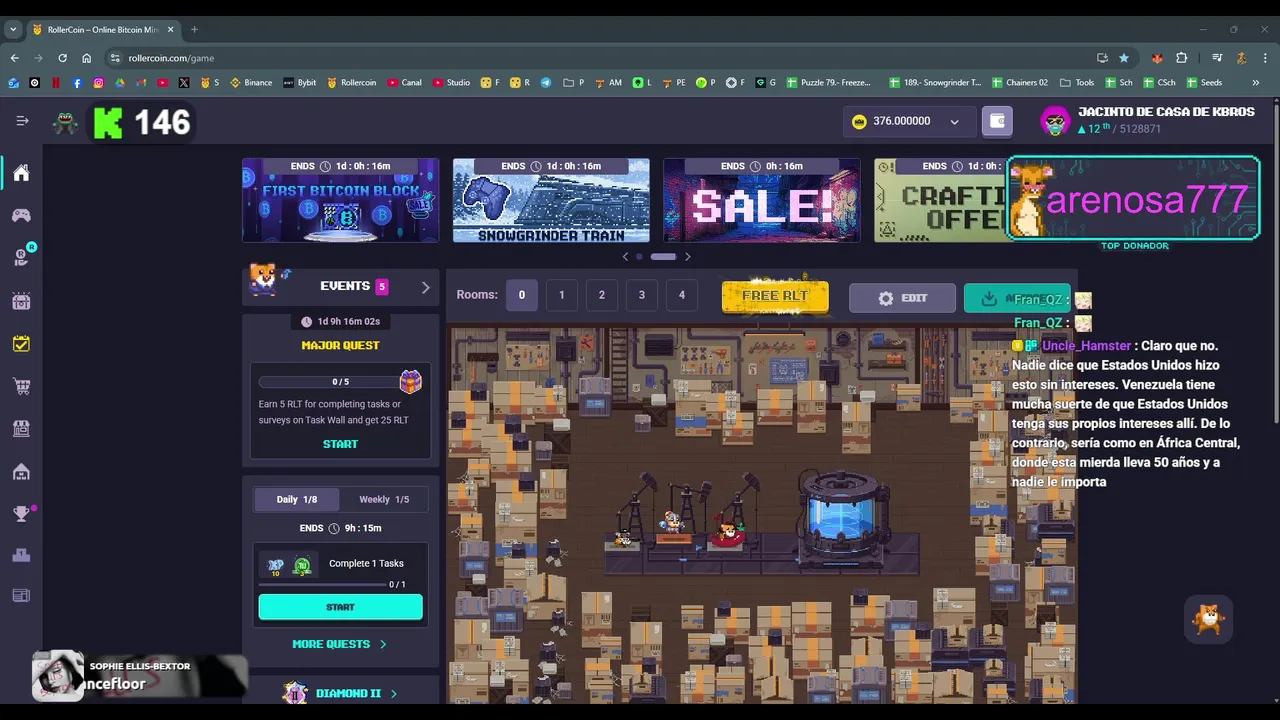Image resolution: width=1280 pixels, height=720 pixels.
Task: Select the Daily 1/8 quests tab
Action: (x=296, y=499)
